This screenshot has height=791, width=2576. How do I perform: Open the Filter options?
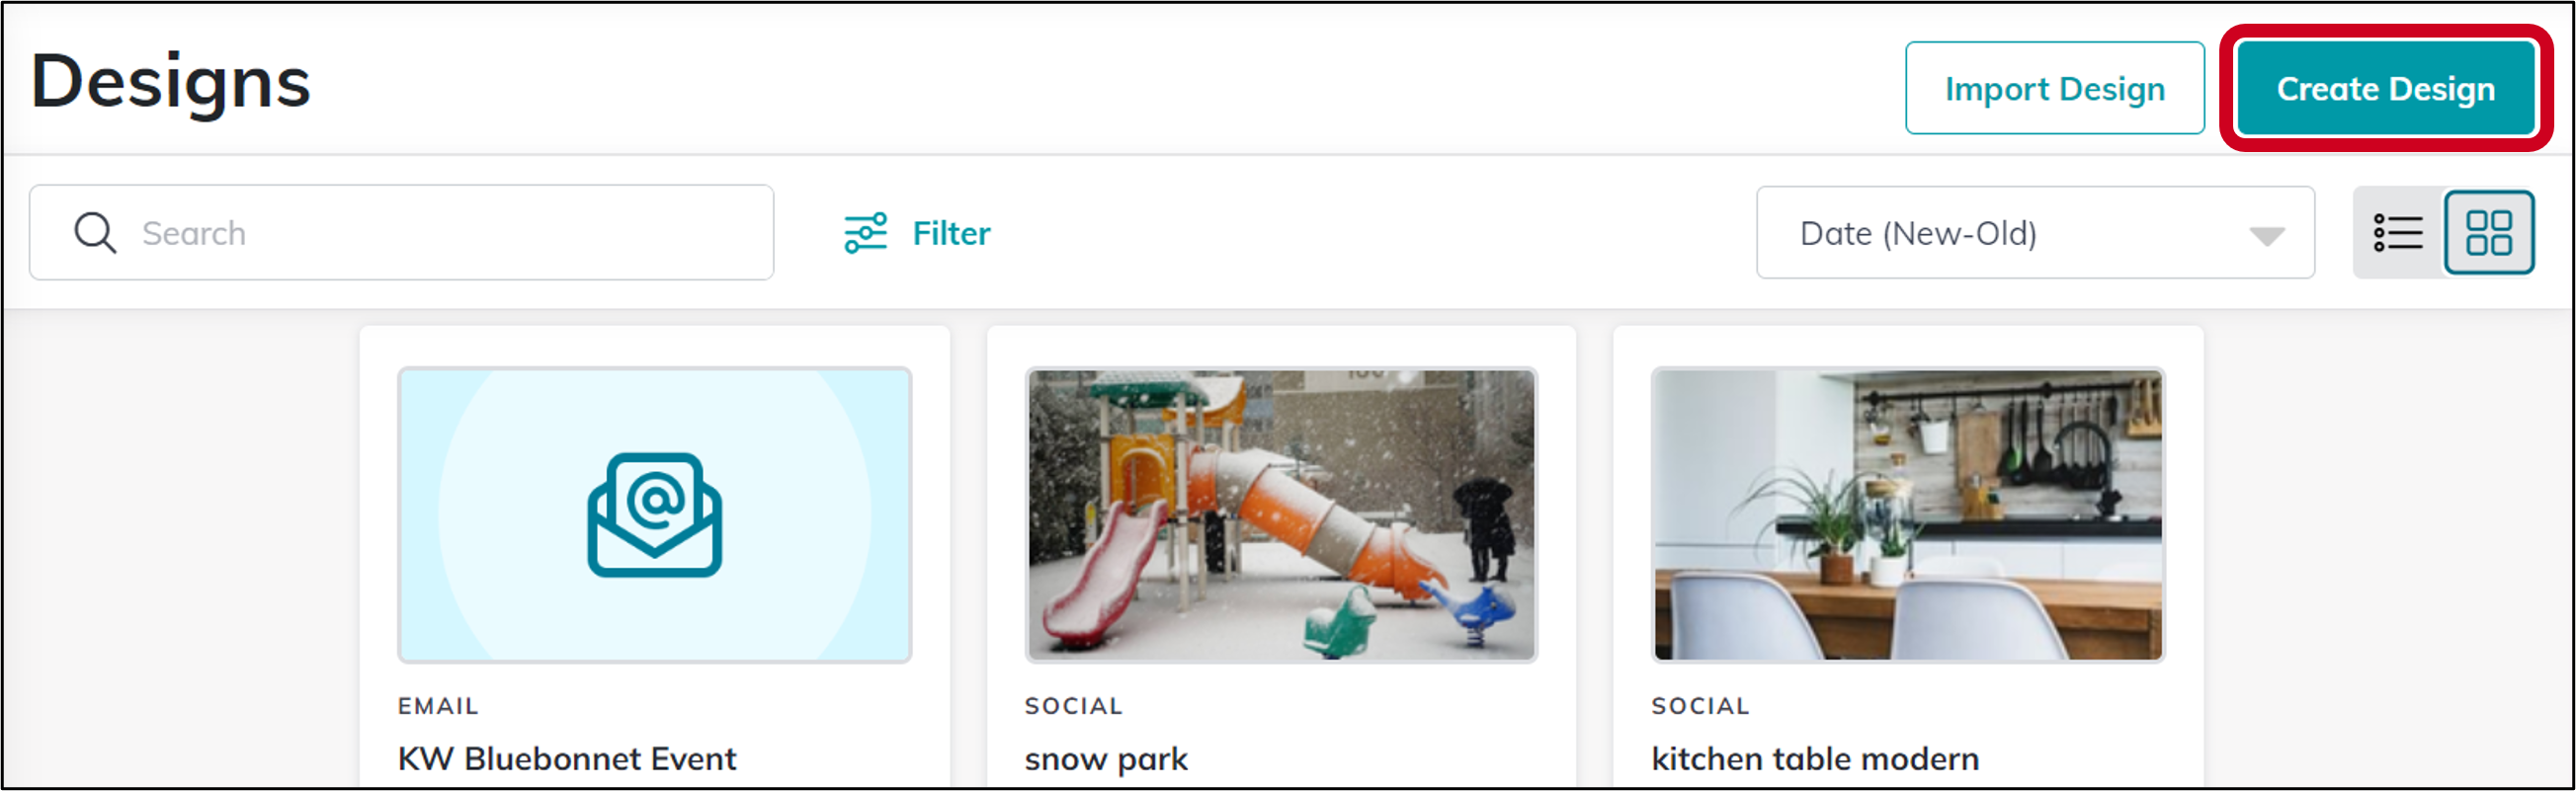click(917, 233)
